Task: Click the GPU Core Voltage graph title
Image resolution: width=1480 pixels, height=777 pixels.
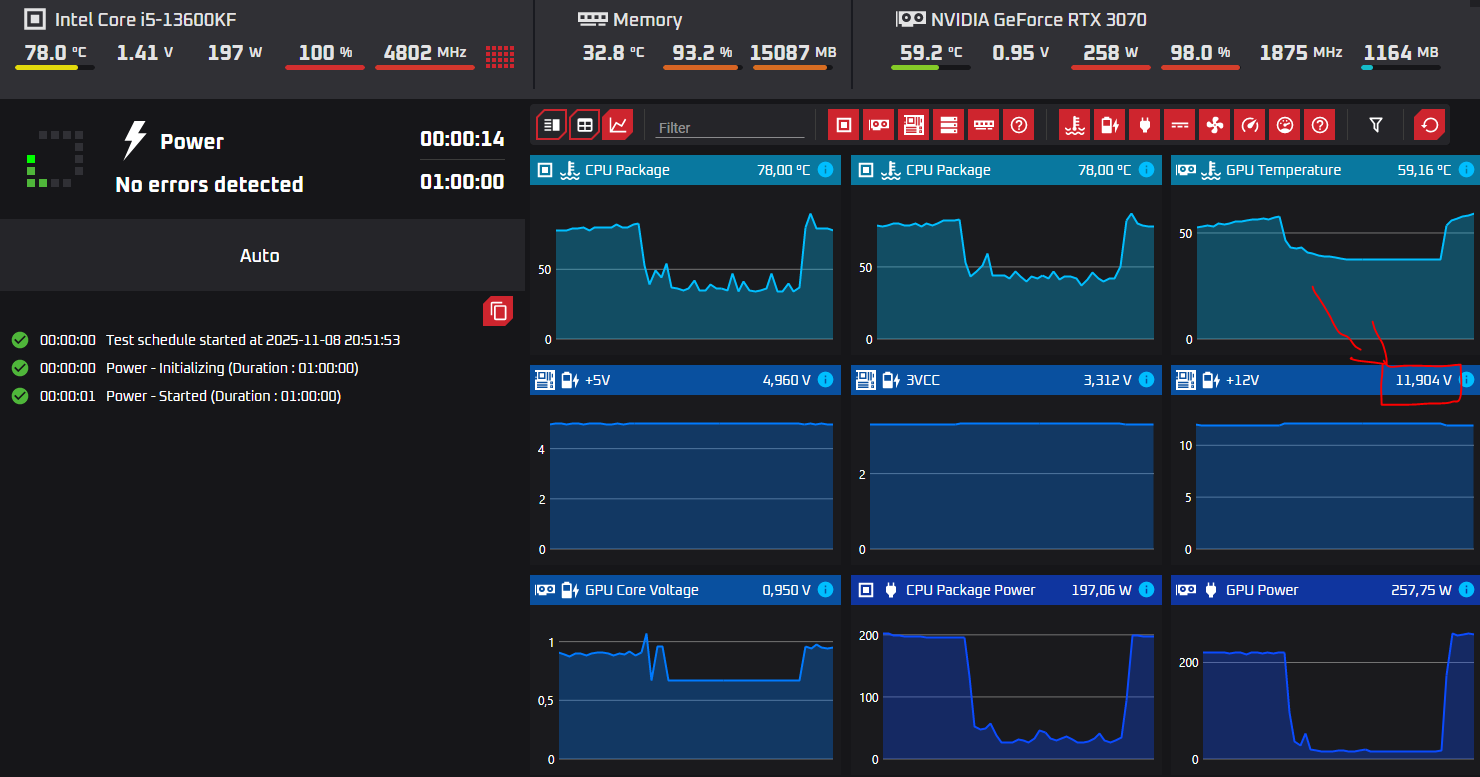Action: click(x=642, y=590)
